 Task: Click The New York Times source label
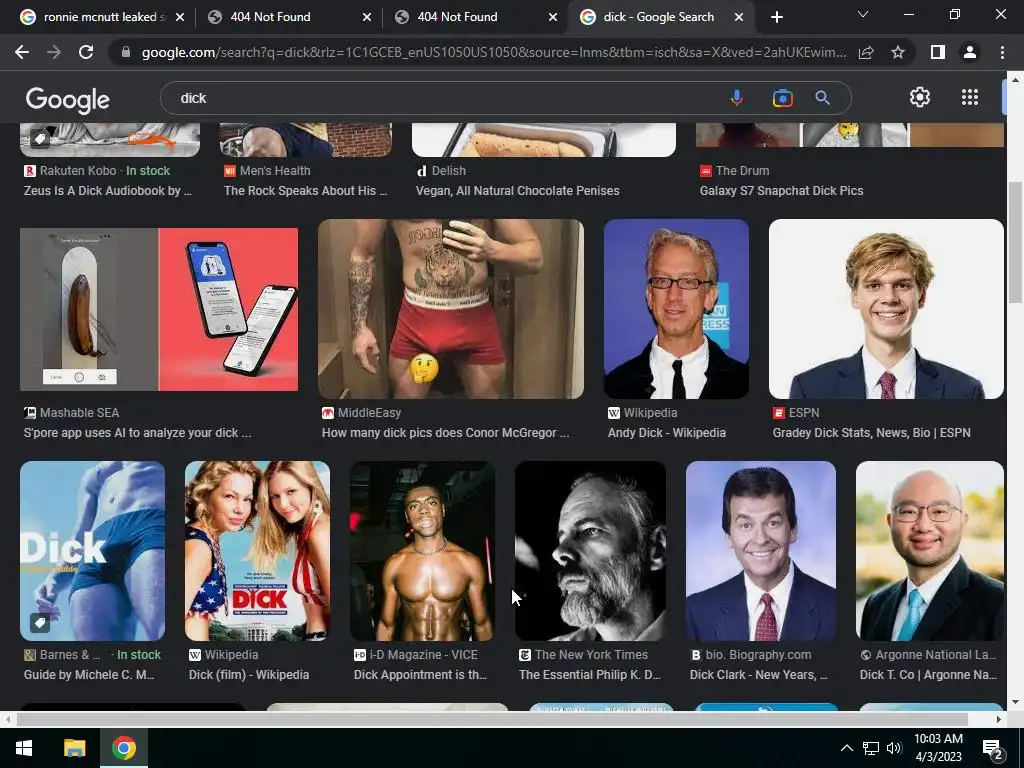click(591, 654)
